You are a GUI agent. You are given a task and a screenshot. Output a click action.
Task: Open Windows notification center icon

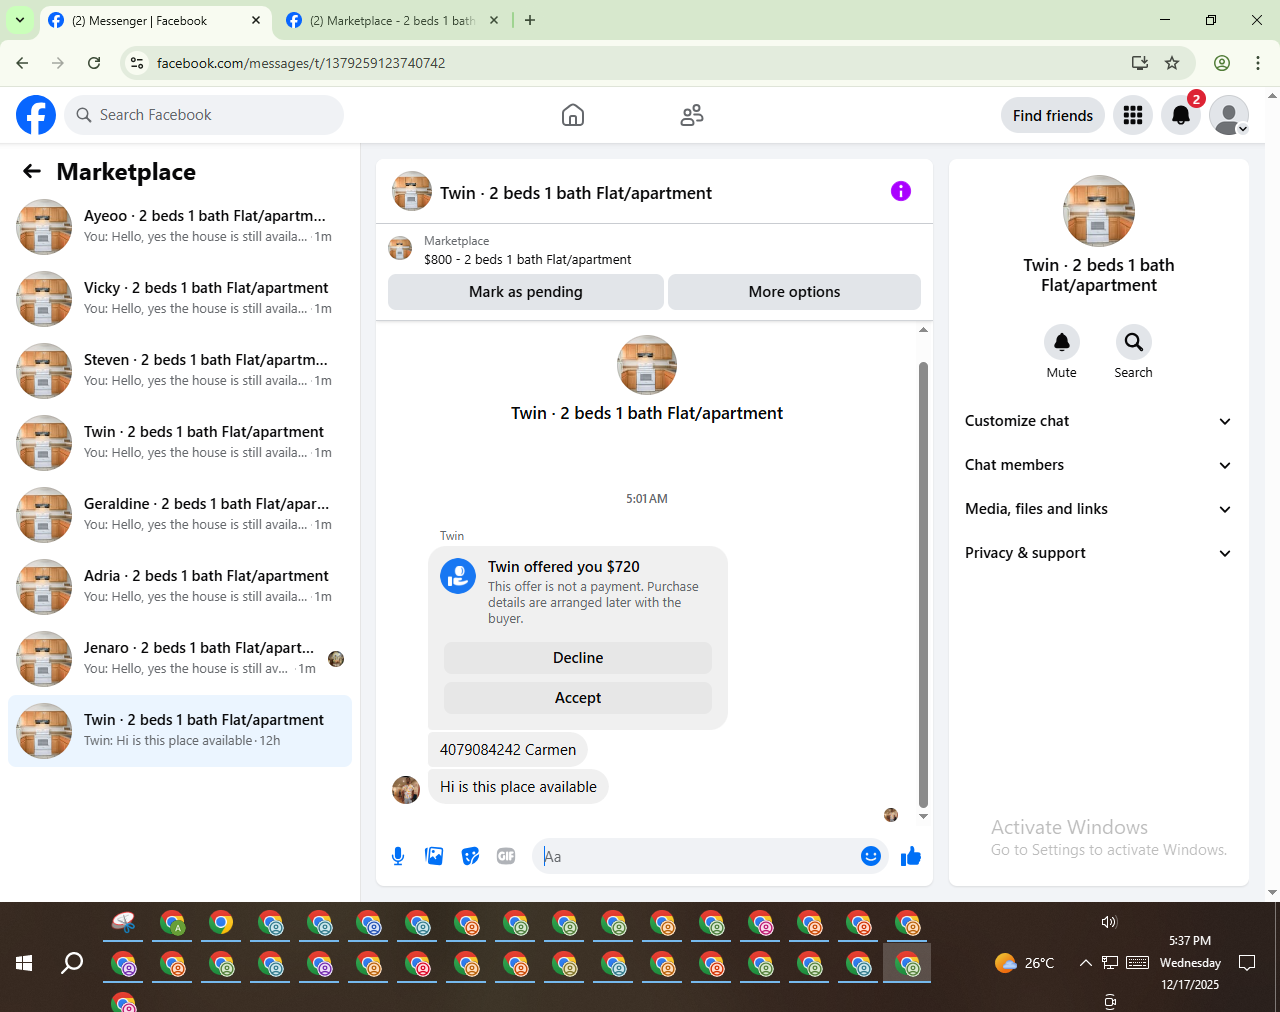point(1247,963)
